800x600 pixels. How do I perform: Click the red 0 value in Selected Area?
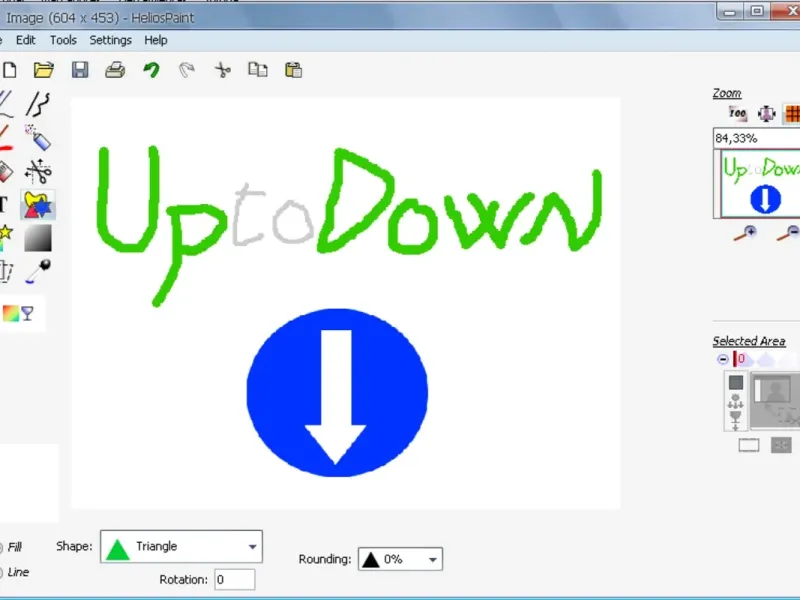tap(741, 359)
